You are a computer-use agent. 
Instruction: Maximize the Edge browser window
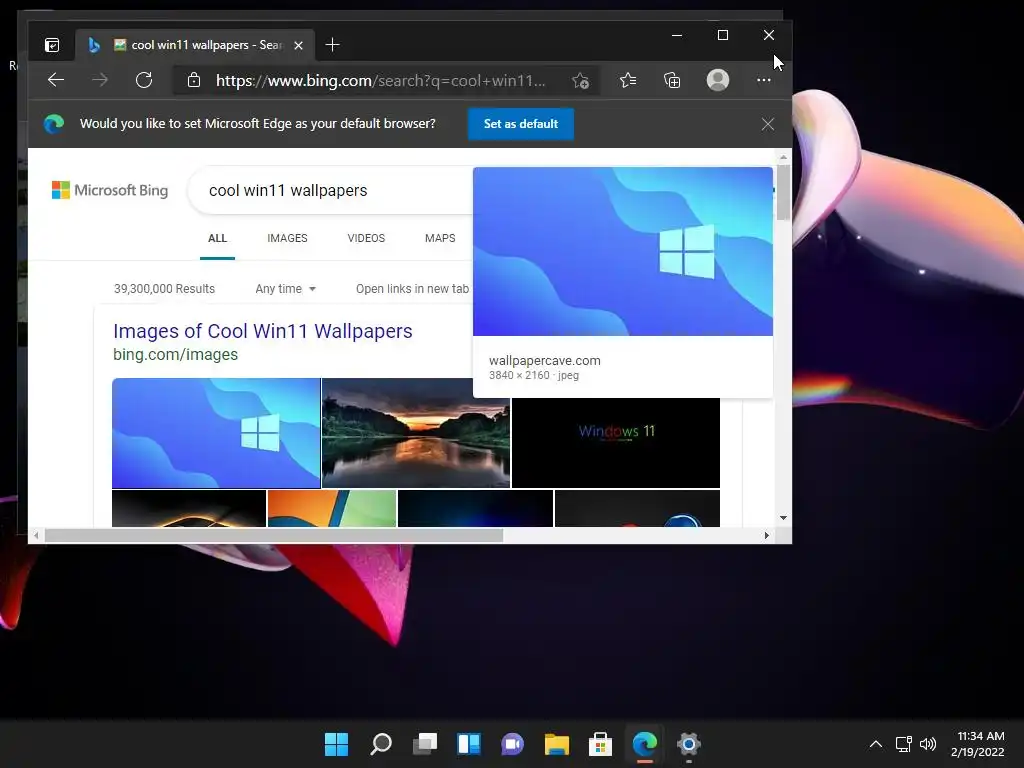tap(723, 35)
